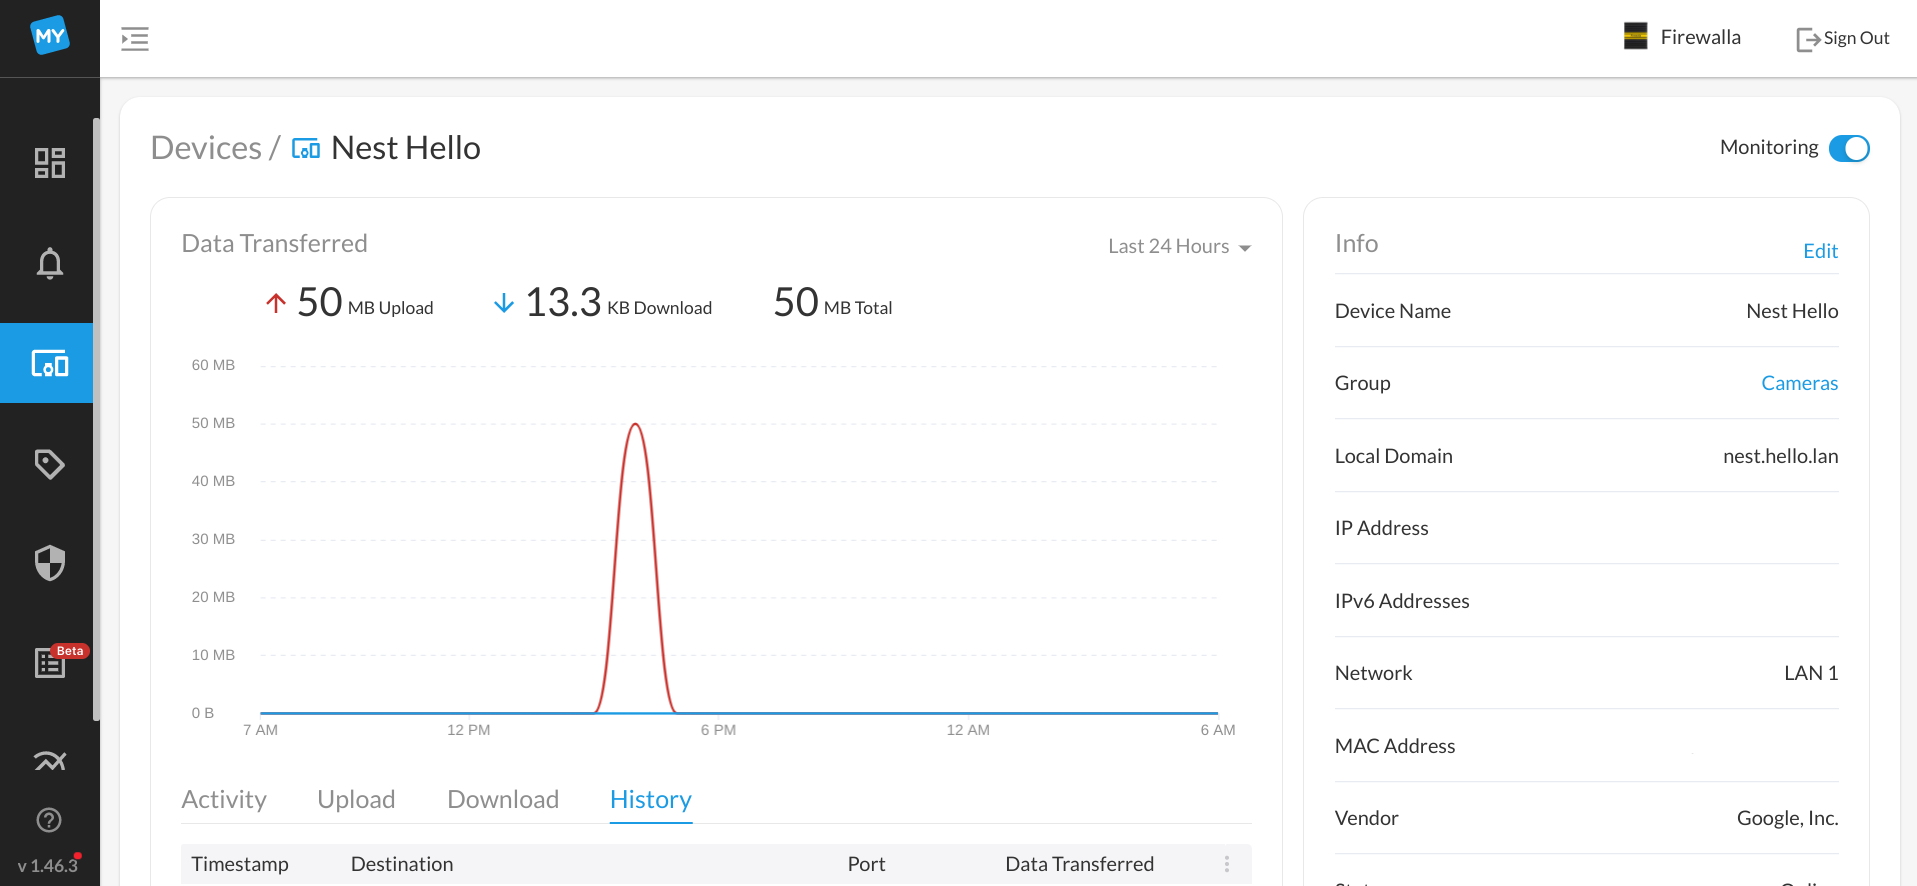Open the network flows icon in sidebar
Screen dimensions: 1917x886
pos(49,761)
